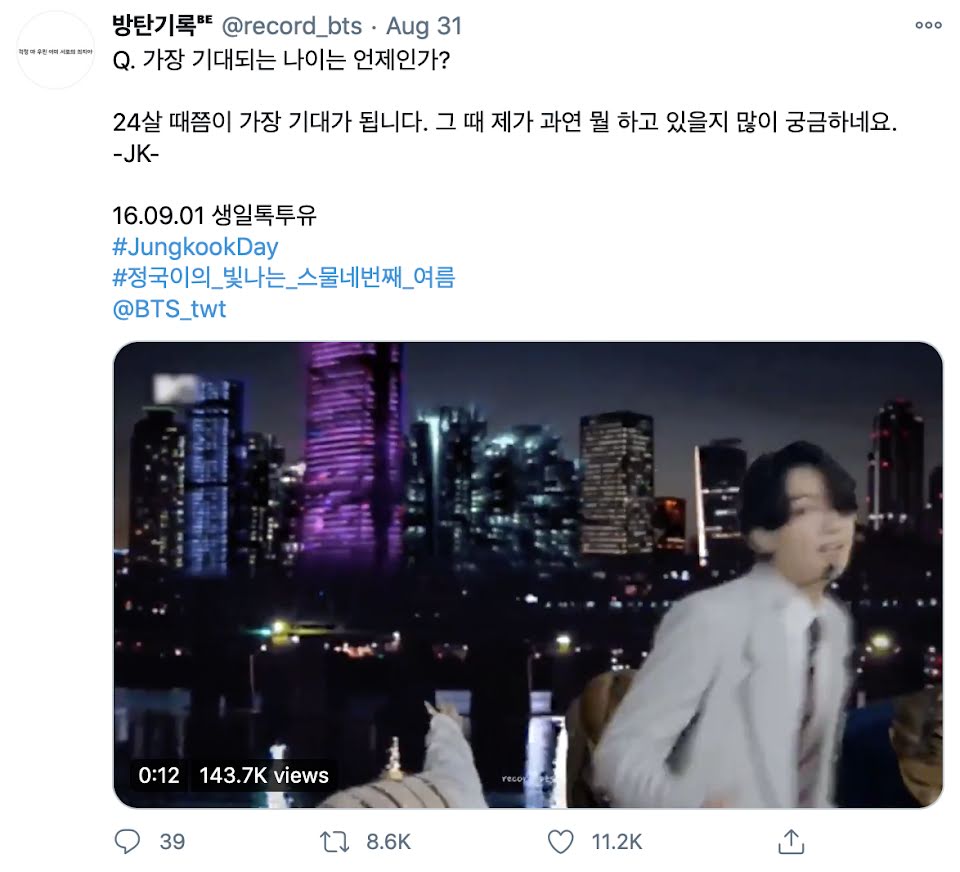Click the 143.7K views label
This screenshot has width=960, height=872.
coord(264,775)
